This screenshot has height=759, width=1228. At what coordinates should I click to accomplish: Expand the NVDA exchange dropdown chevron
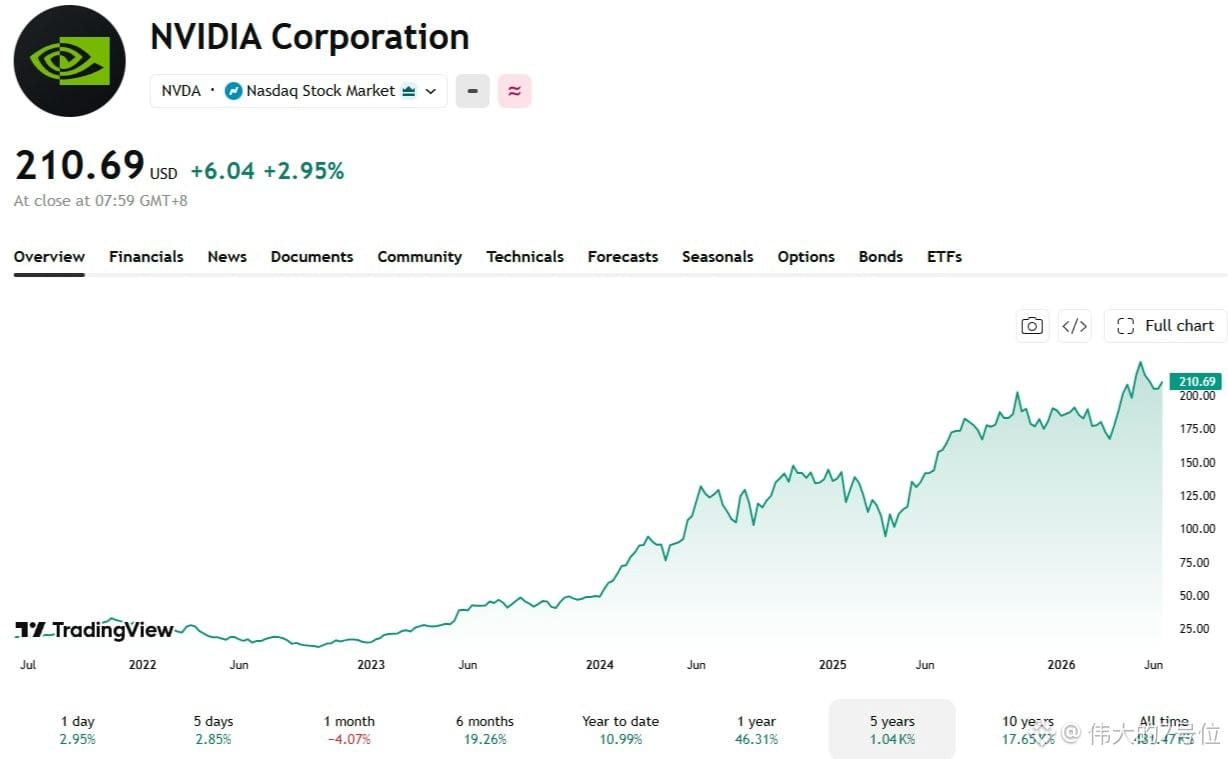click(431, 91)
